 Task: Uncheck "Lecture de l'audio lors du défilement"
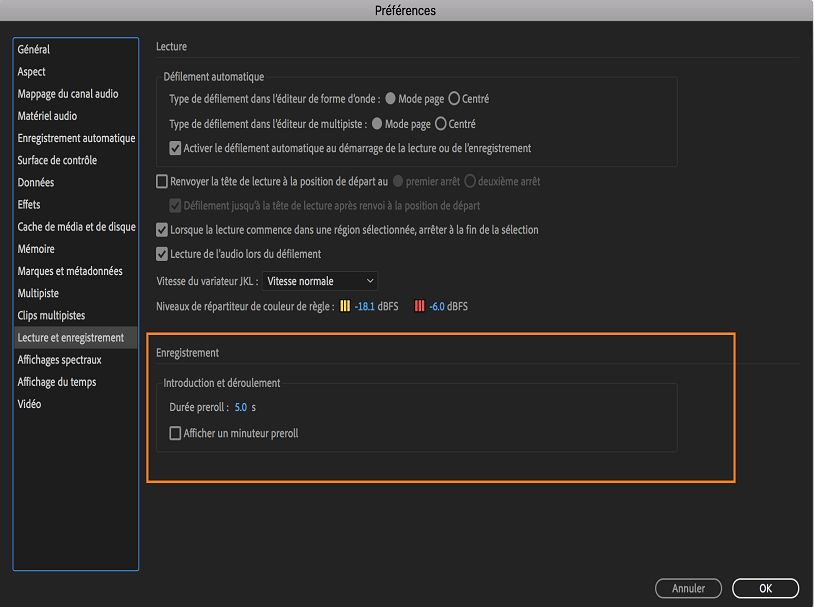tap(163, 254)
